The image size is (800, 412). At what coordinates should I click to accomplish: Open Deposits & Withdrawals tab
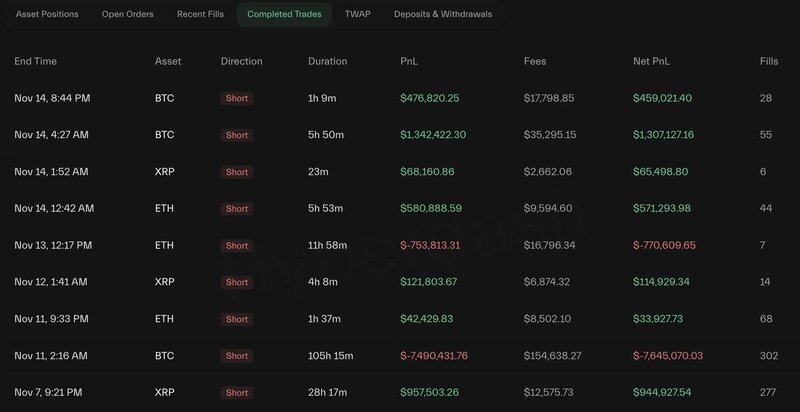click(x=443, y=15)
